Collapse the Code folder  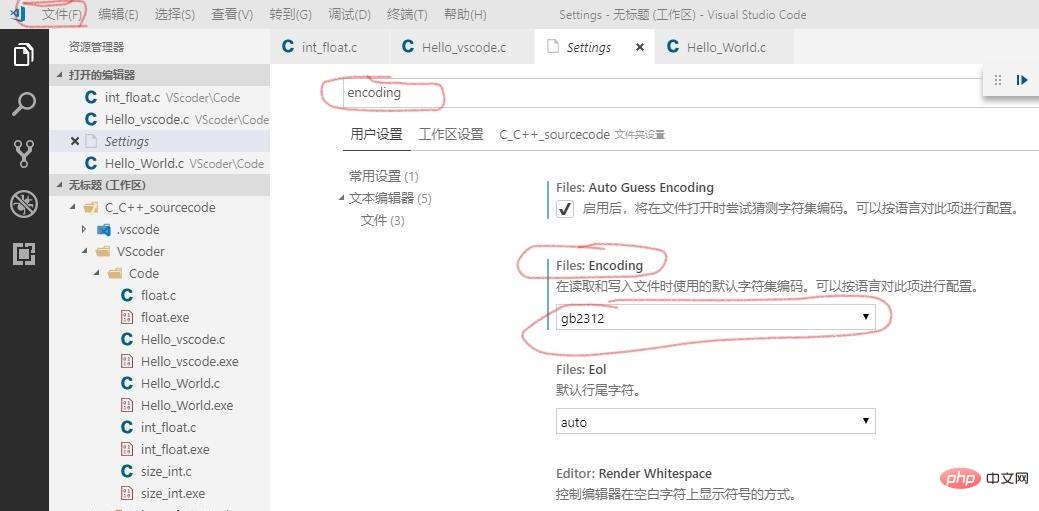tap(96, 273)
